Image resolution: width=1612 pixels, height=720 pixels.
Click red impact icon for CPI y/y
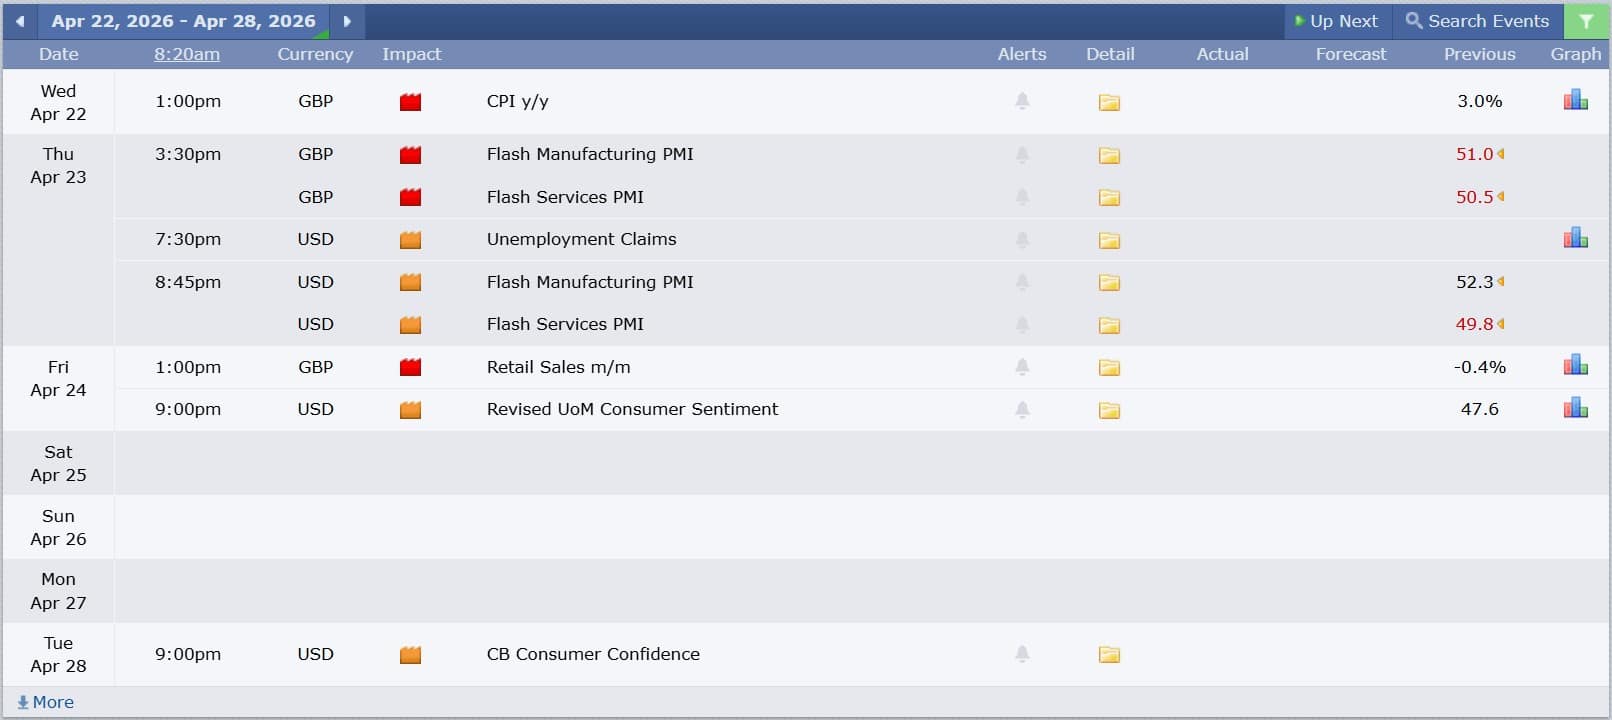[410, 102]
